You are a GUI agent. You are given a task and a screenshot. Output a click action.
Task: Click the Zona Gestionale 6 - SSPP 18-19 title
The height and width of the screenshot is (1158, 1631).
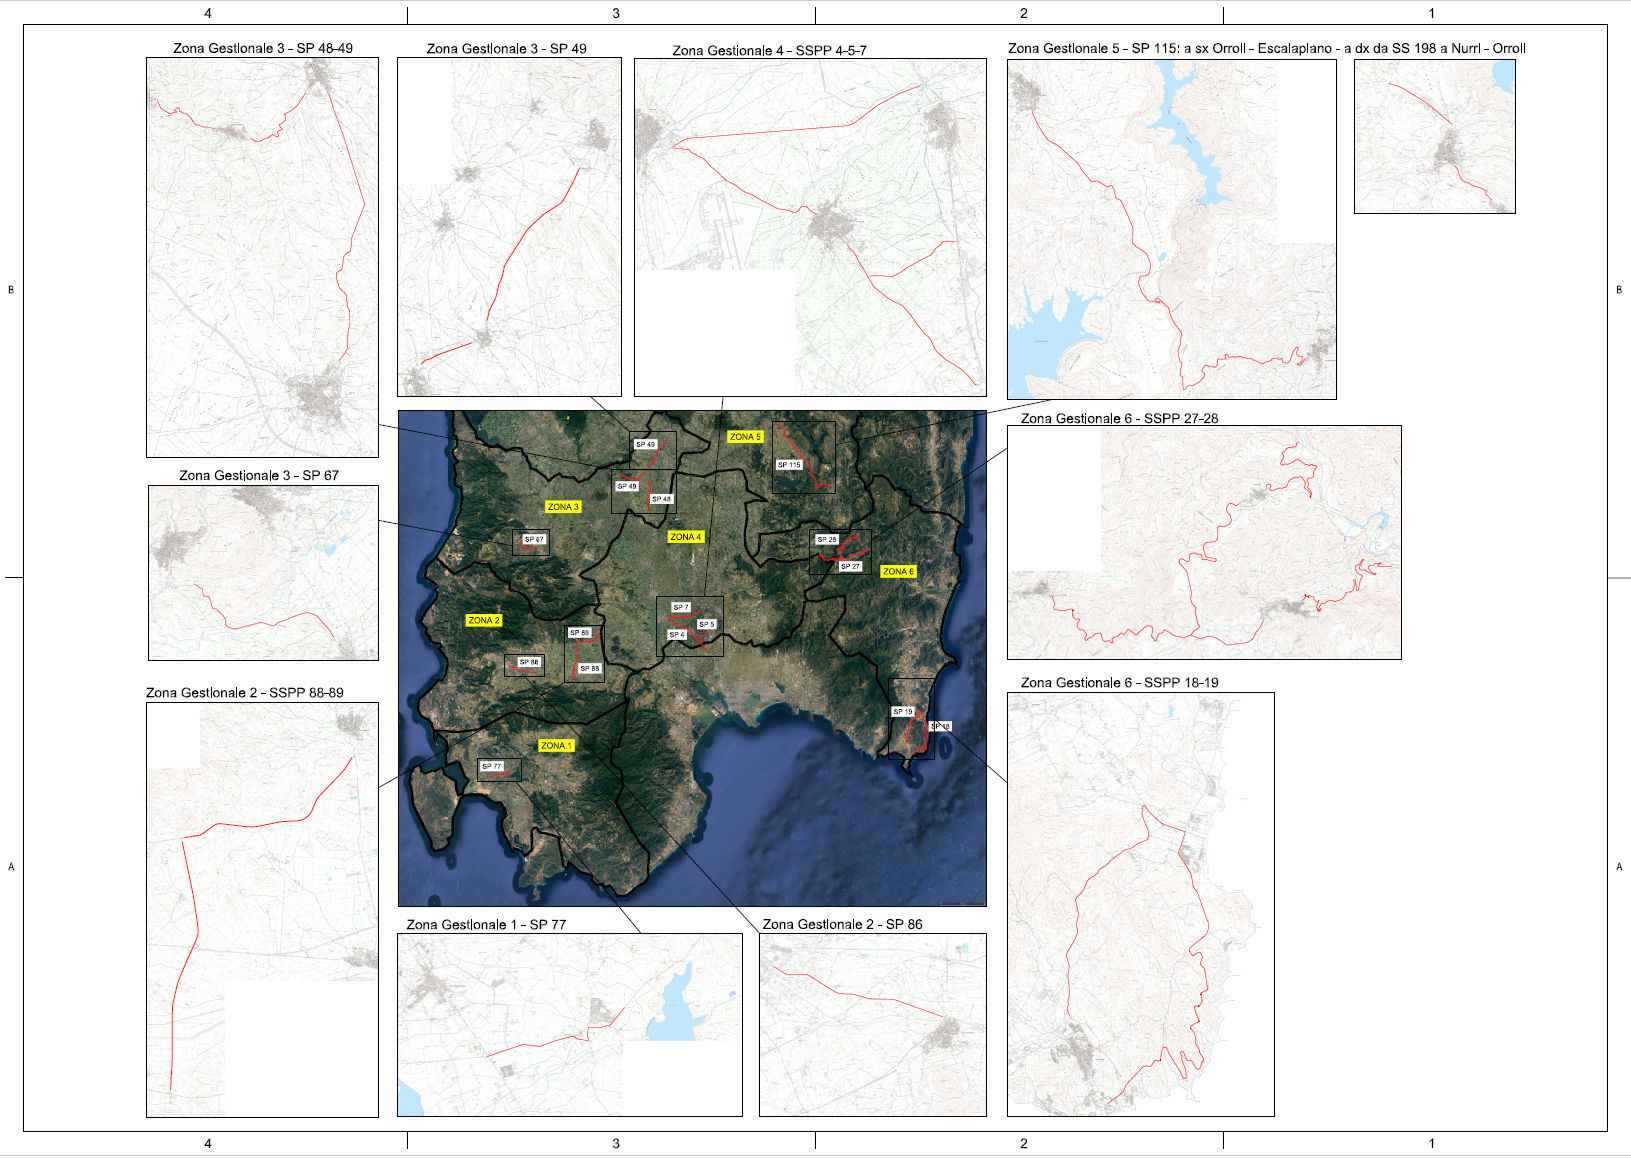point(1119,683)
